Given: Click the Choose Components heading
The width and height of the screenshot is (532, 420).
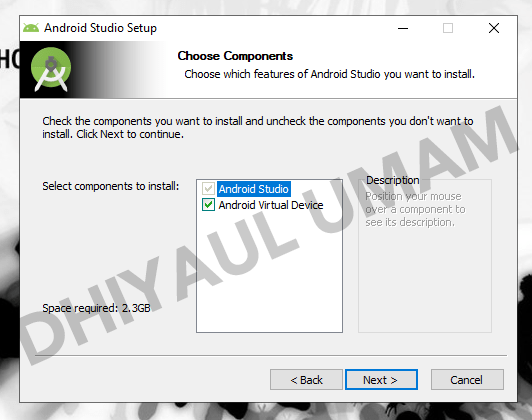Looking at the screenshot, I should 235,56.
